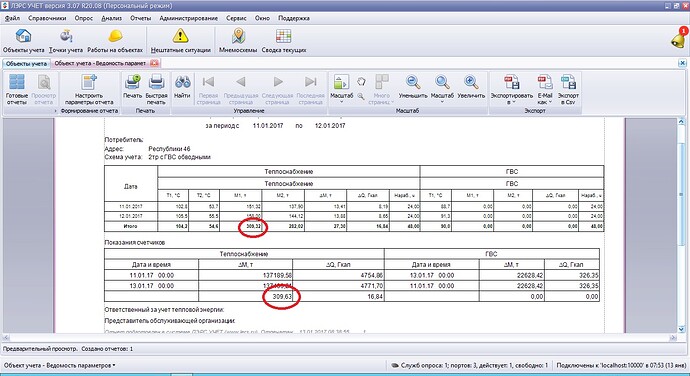Click the Экспорт в Csv button
Viewport: 690px width, 376px height.
tap(568, 90)
